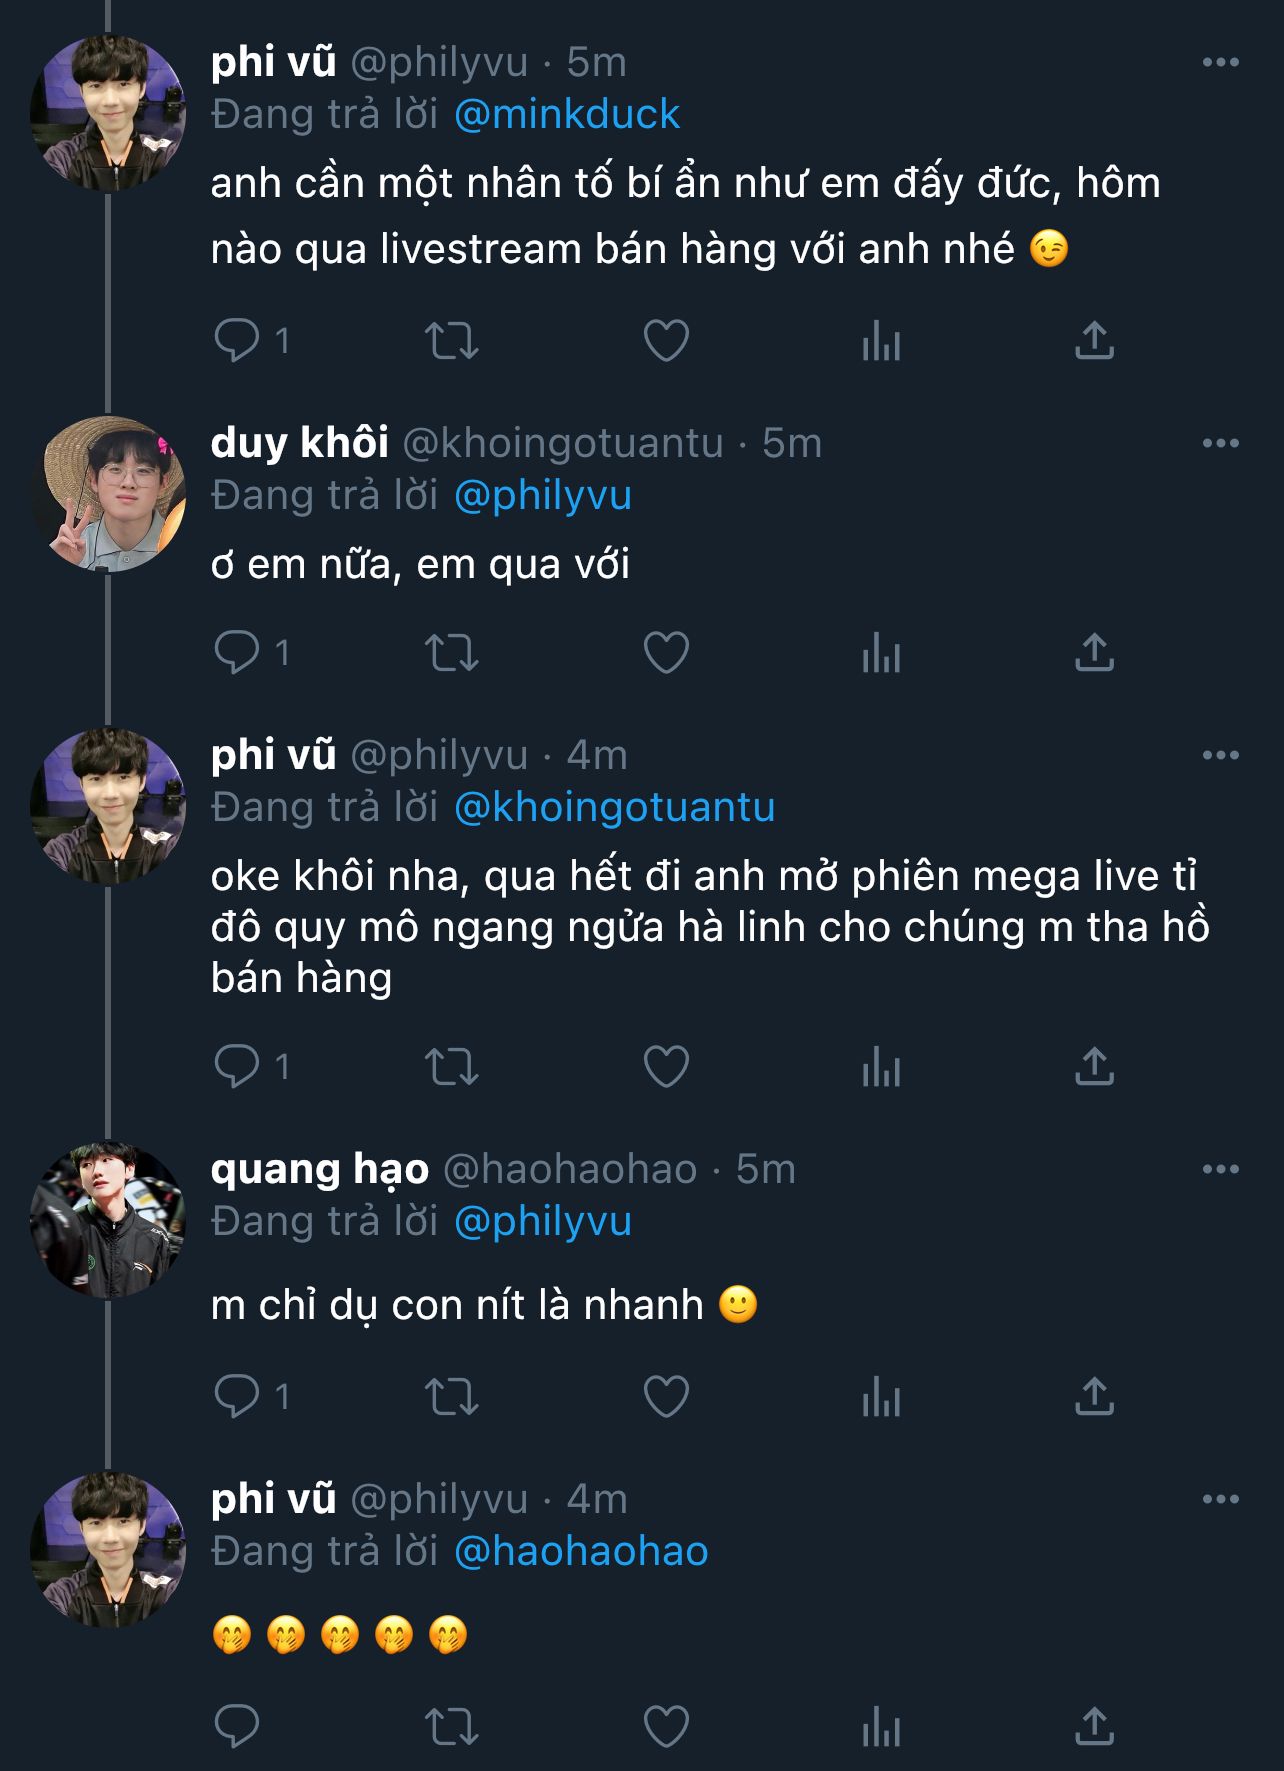Open the @haohaohao reply mention link
The image size is (1284, 1771).
click(x=581, y=1552)
